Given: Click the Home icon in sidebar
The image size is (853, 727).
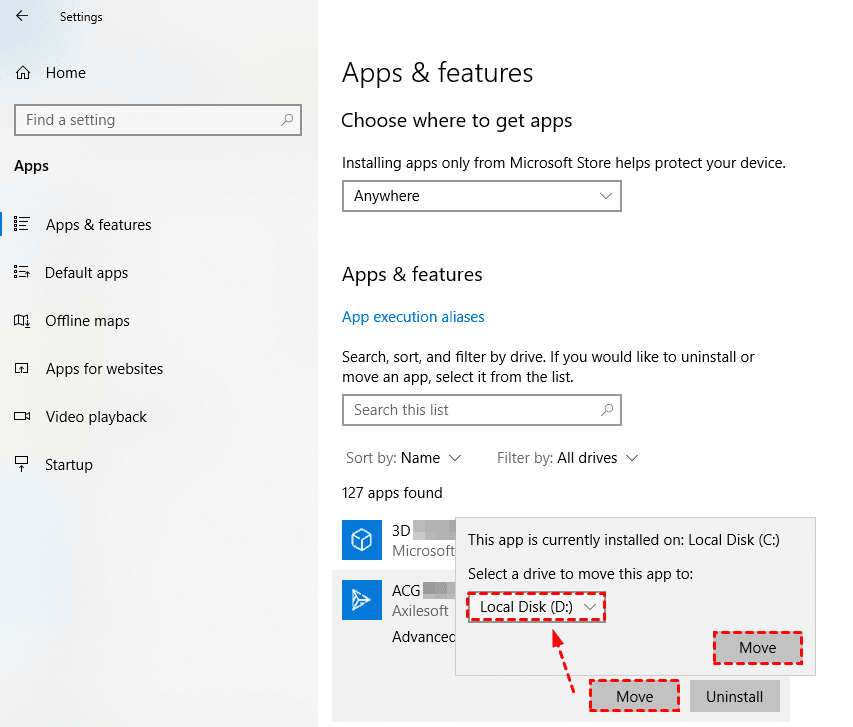Looking at the screenshot, I should pos(23,73).
